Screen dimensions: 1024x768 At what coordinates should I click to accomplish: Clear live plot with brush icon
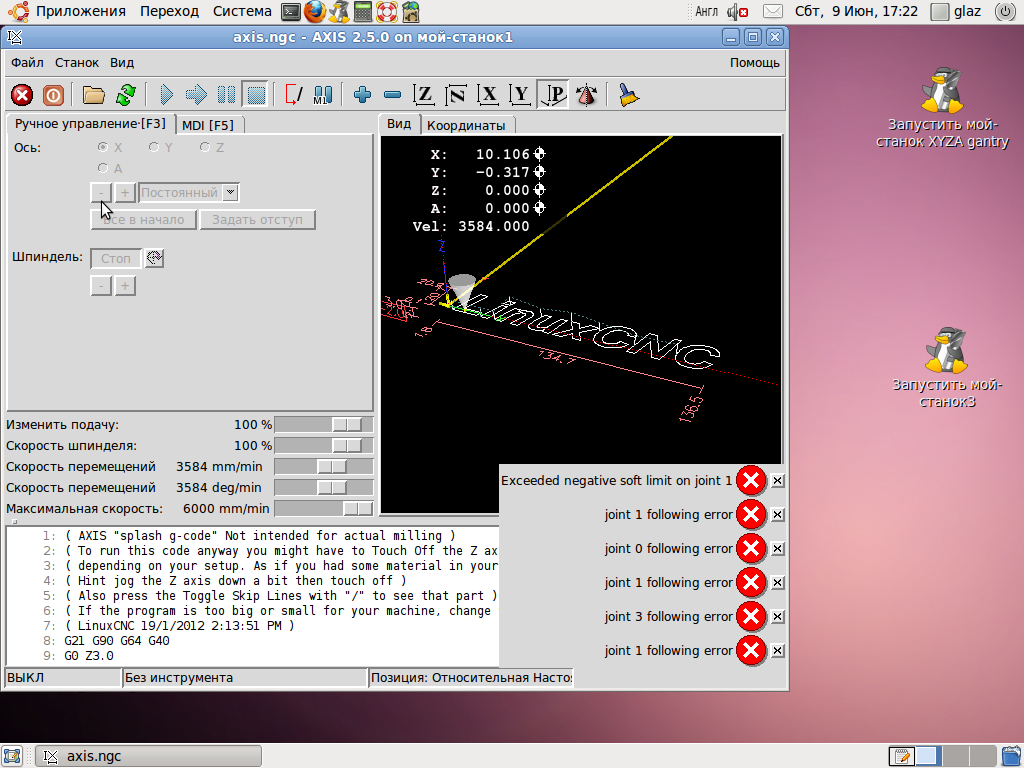tap(628, 95)
